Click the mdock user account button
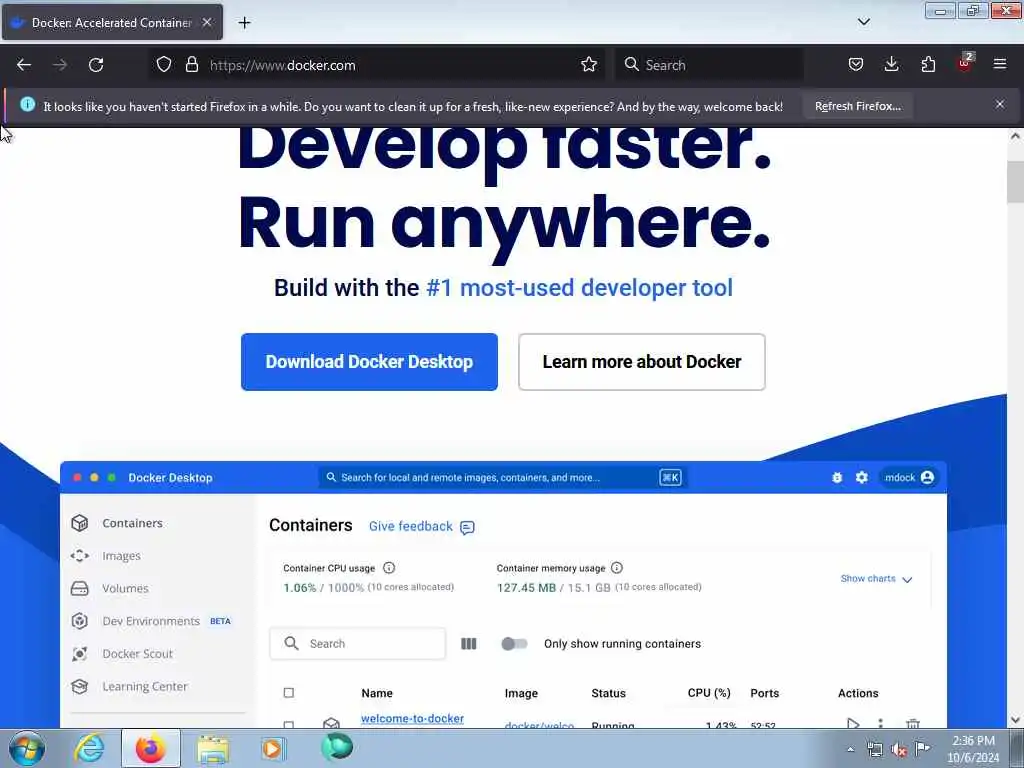The image size is (1024, 768). [909, 477]
